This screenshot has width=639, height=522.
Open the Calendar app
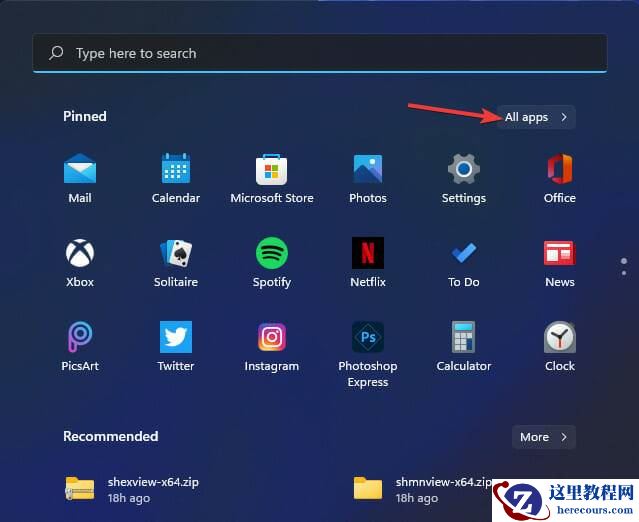[176, 178]
